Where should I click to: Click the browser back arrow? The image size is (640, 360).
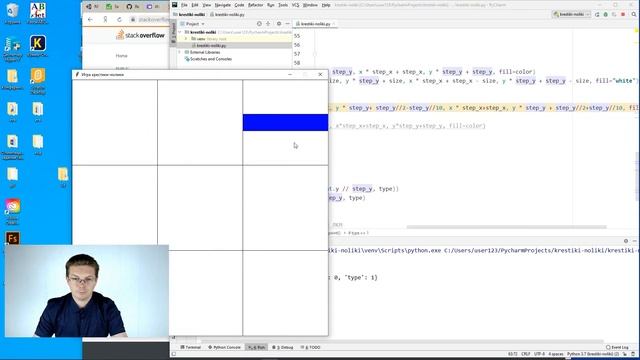point(91,20)
